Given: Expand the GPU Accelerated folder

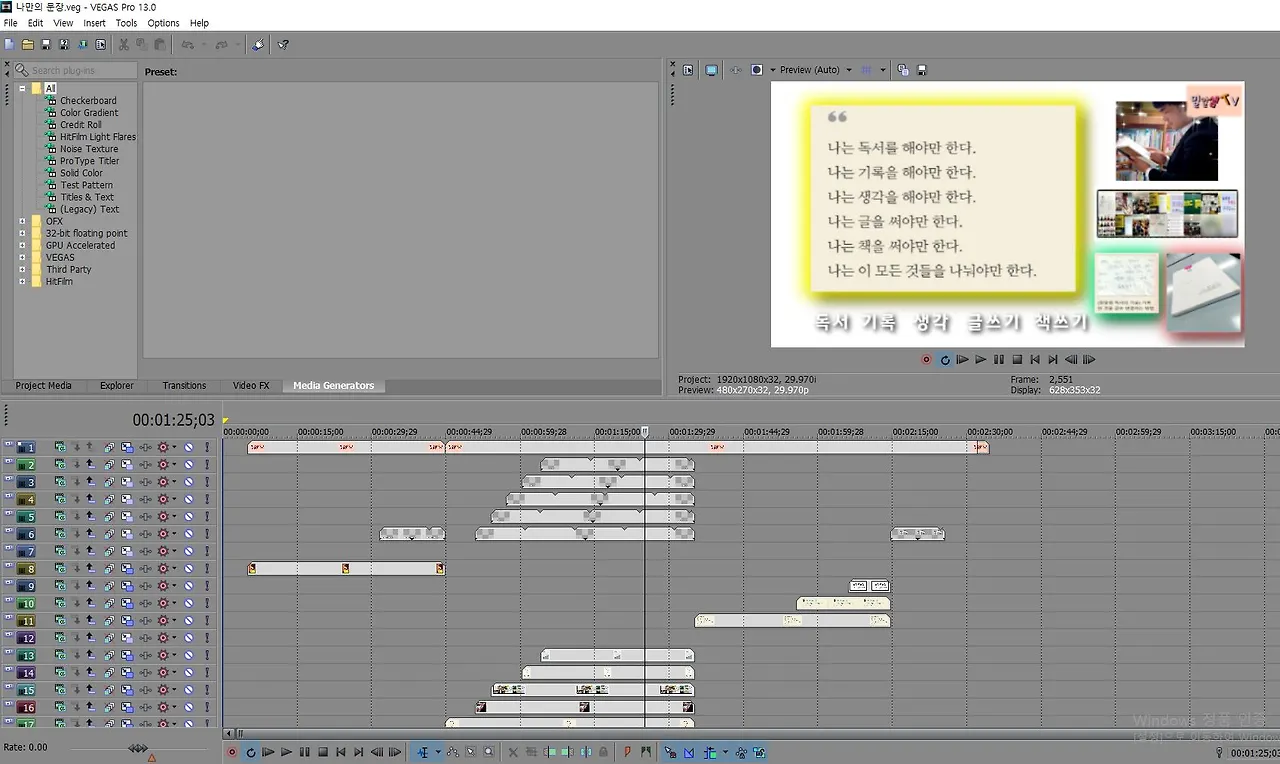Looking at the screenshot, I should [x=22, y=245].
